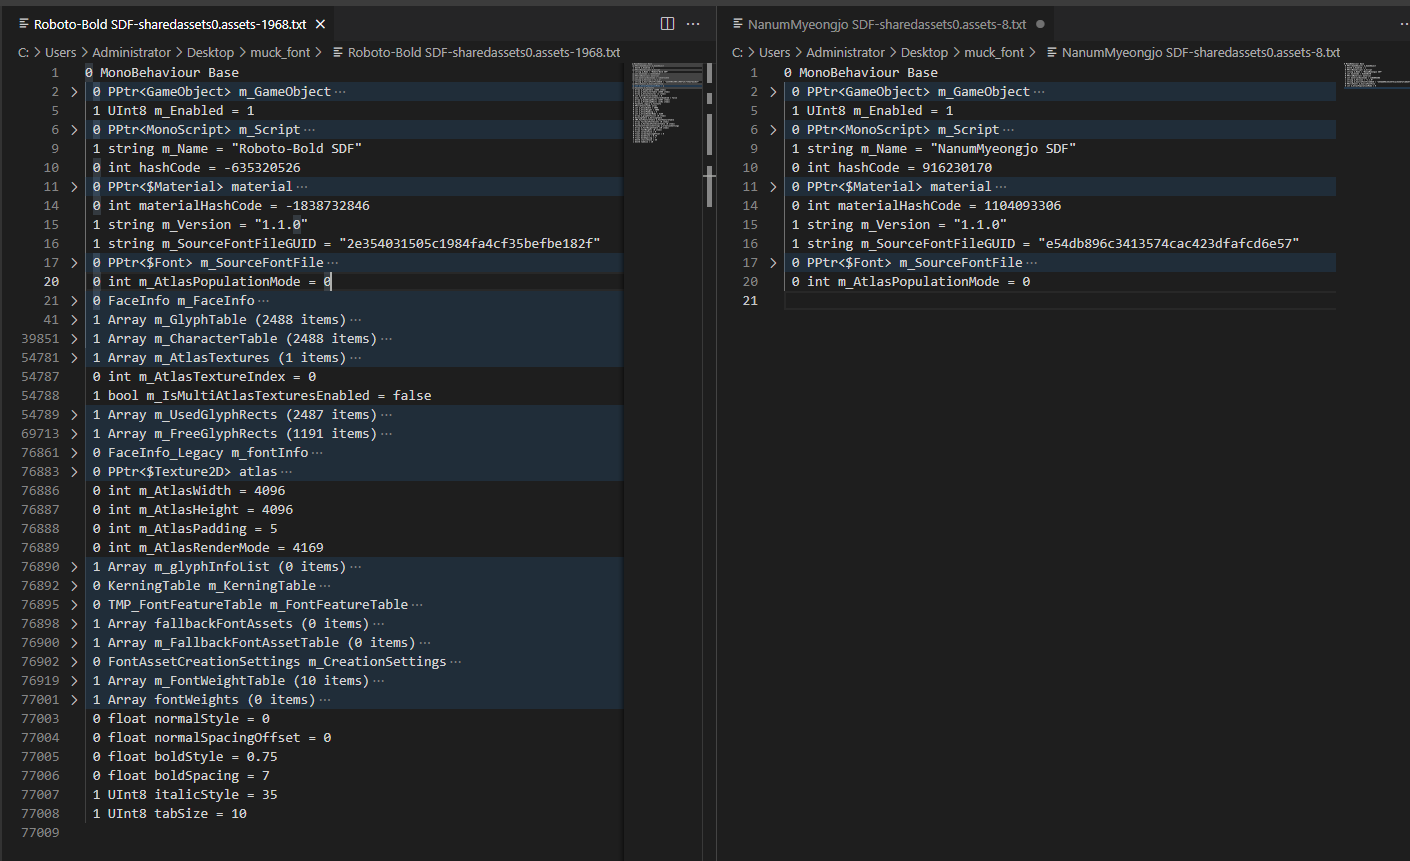
Task: Click the file icon on the NanumMyeongjo tab
Action: point(738,24)
